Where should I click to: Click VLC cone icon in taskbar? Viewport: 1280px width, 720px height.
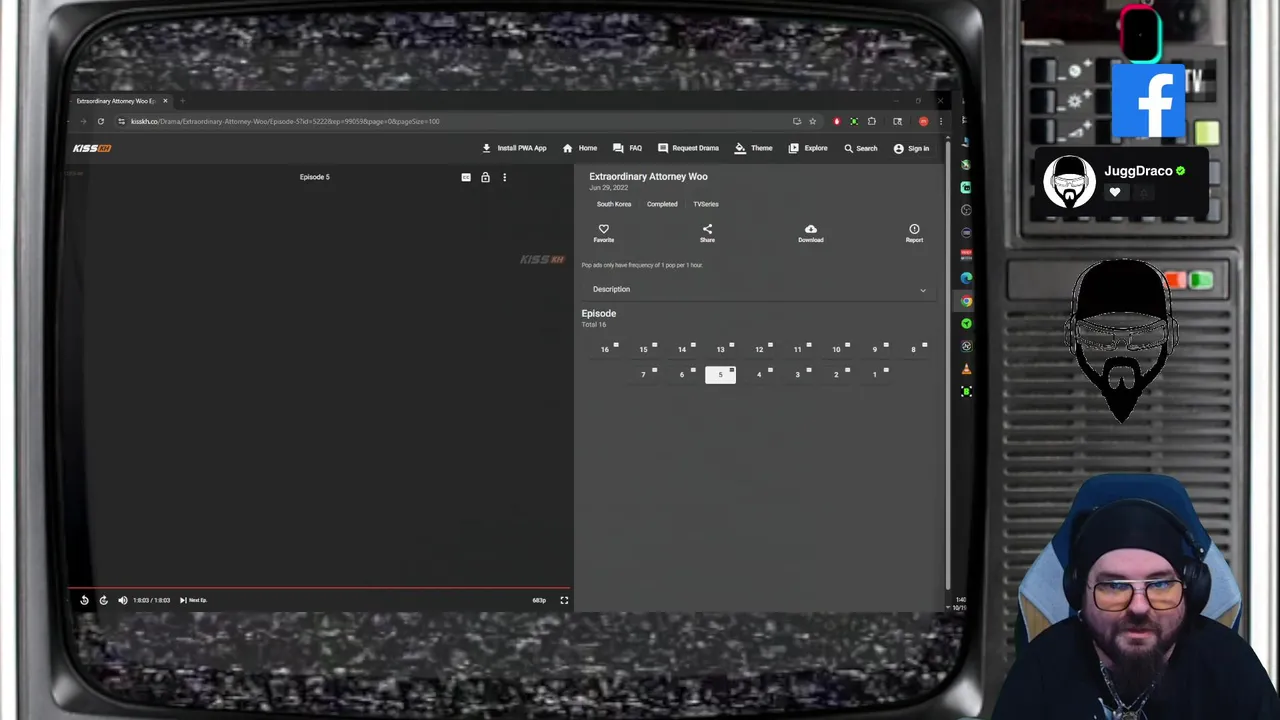pos(966,369)
